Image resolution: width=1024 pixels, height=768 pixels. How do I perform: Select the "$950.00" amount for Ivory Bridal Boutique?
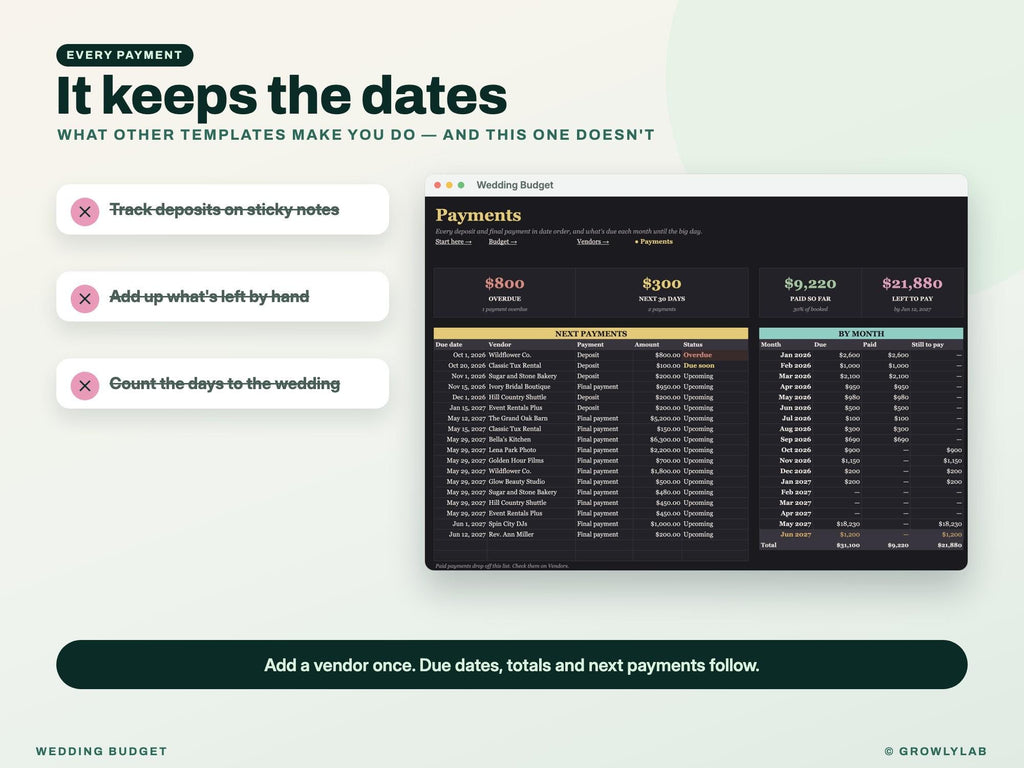(x=667, y=387)
